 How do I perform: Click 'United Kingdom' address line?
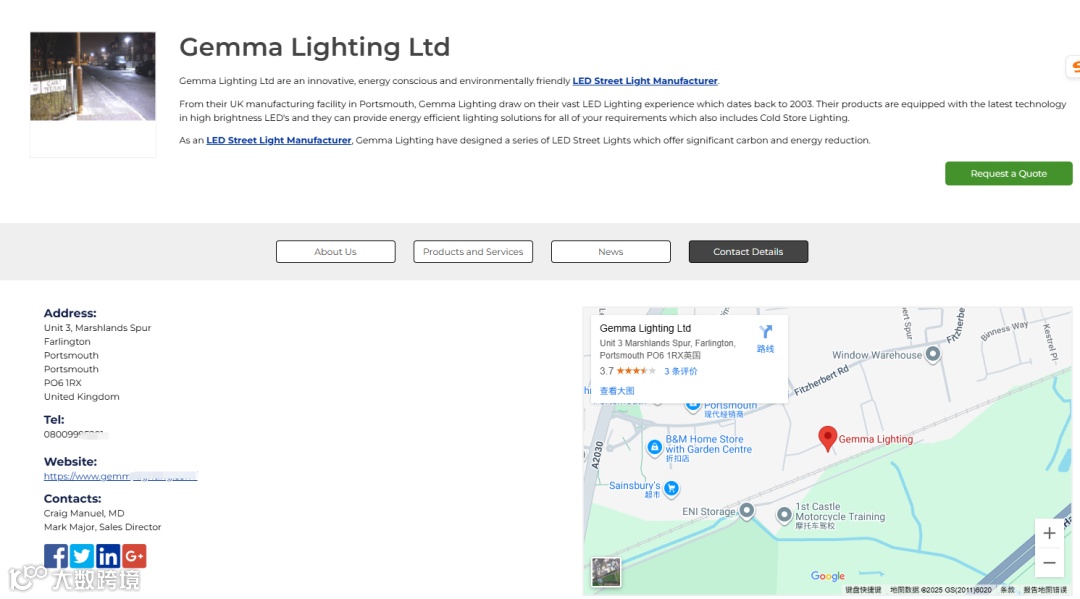pos(81,397)
